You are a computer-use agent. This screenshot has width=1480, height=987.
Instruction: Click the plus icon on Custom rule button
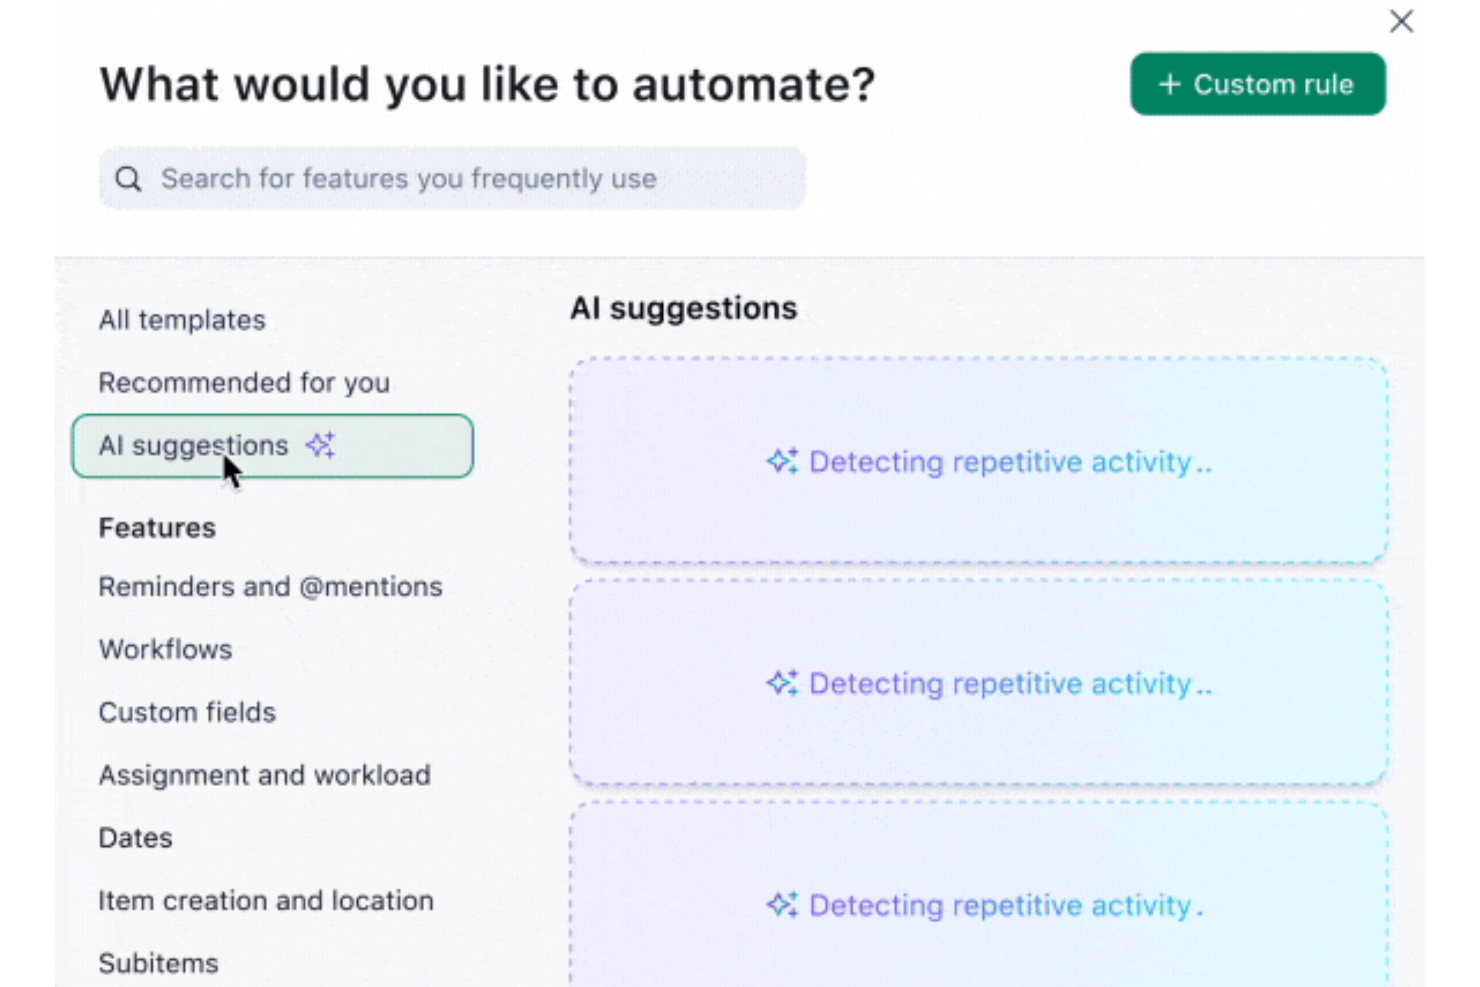click(1168, 84)
